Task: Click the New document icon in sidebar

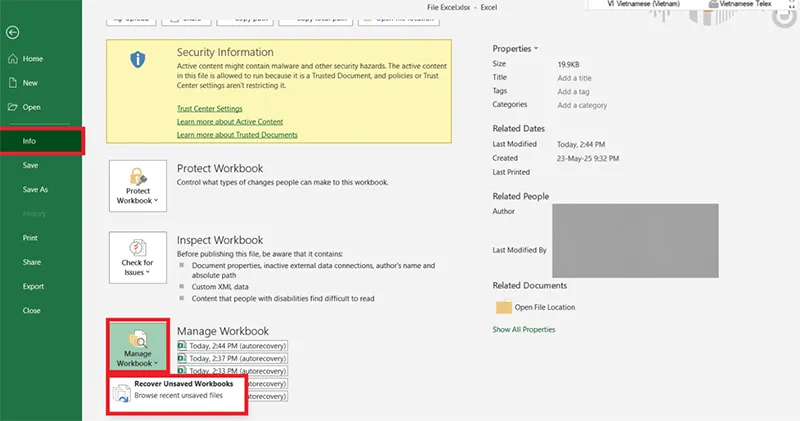Action: coord(12,83)
